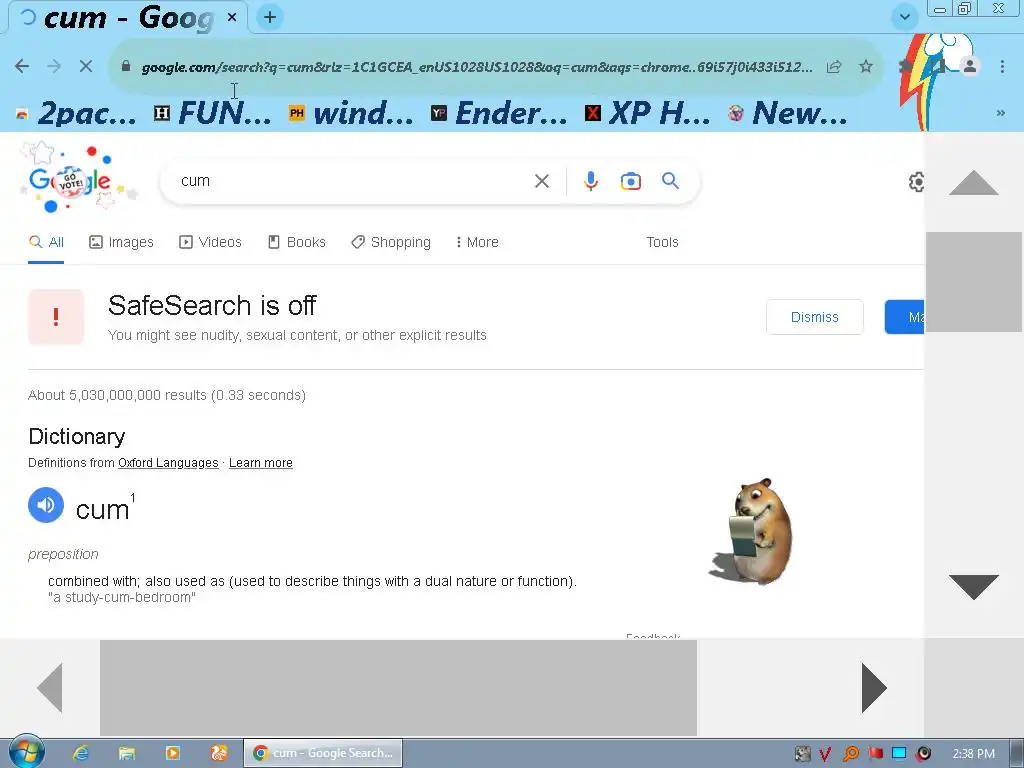Click the vertical scrollbar thumb
Screen dimensions: 1024x768
click(974, 281)
